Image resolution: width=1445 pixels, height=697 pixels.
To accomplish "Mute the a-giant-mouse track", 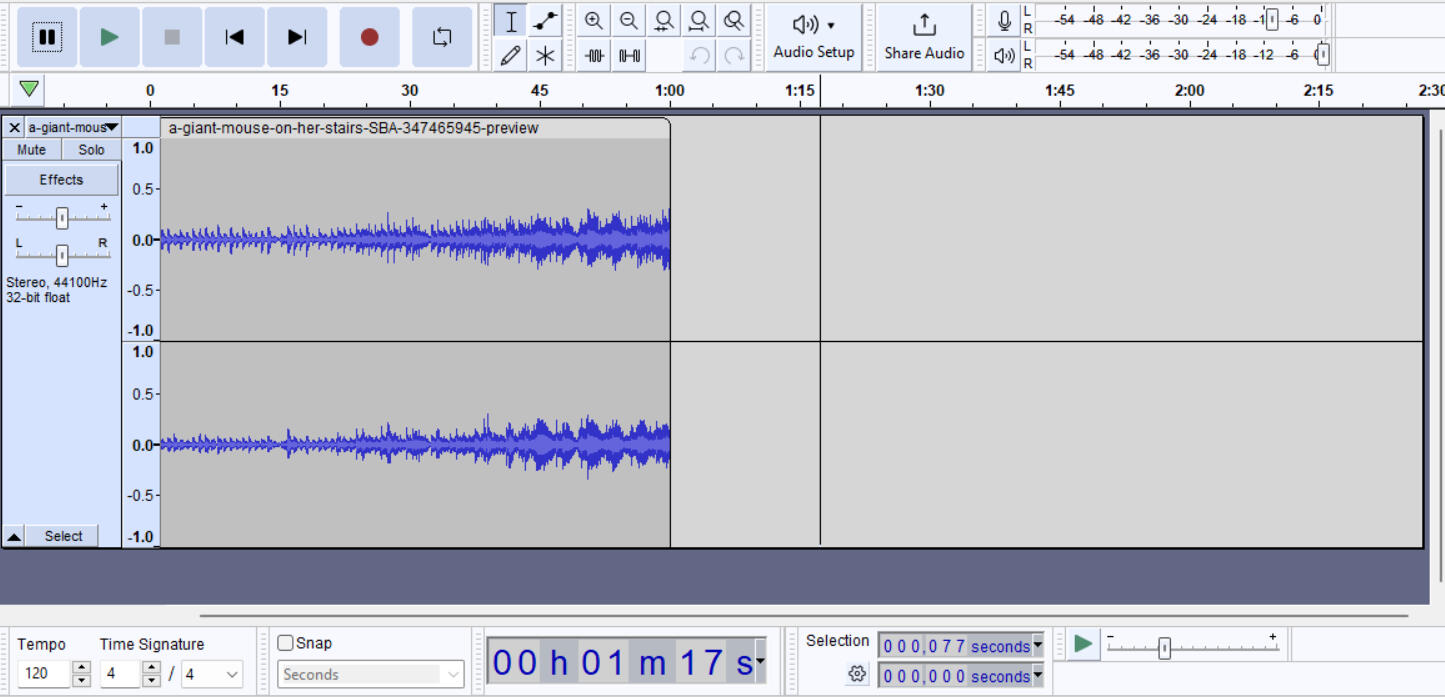I will point(31,150).
